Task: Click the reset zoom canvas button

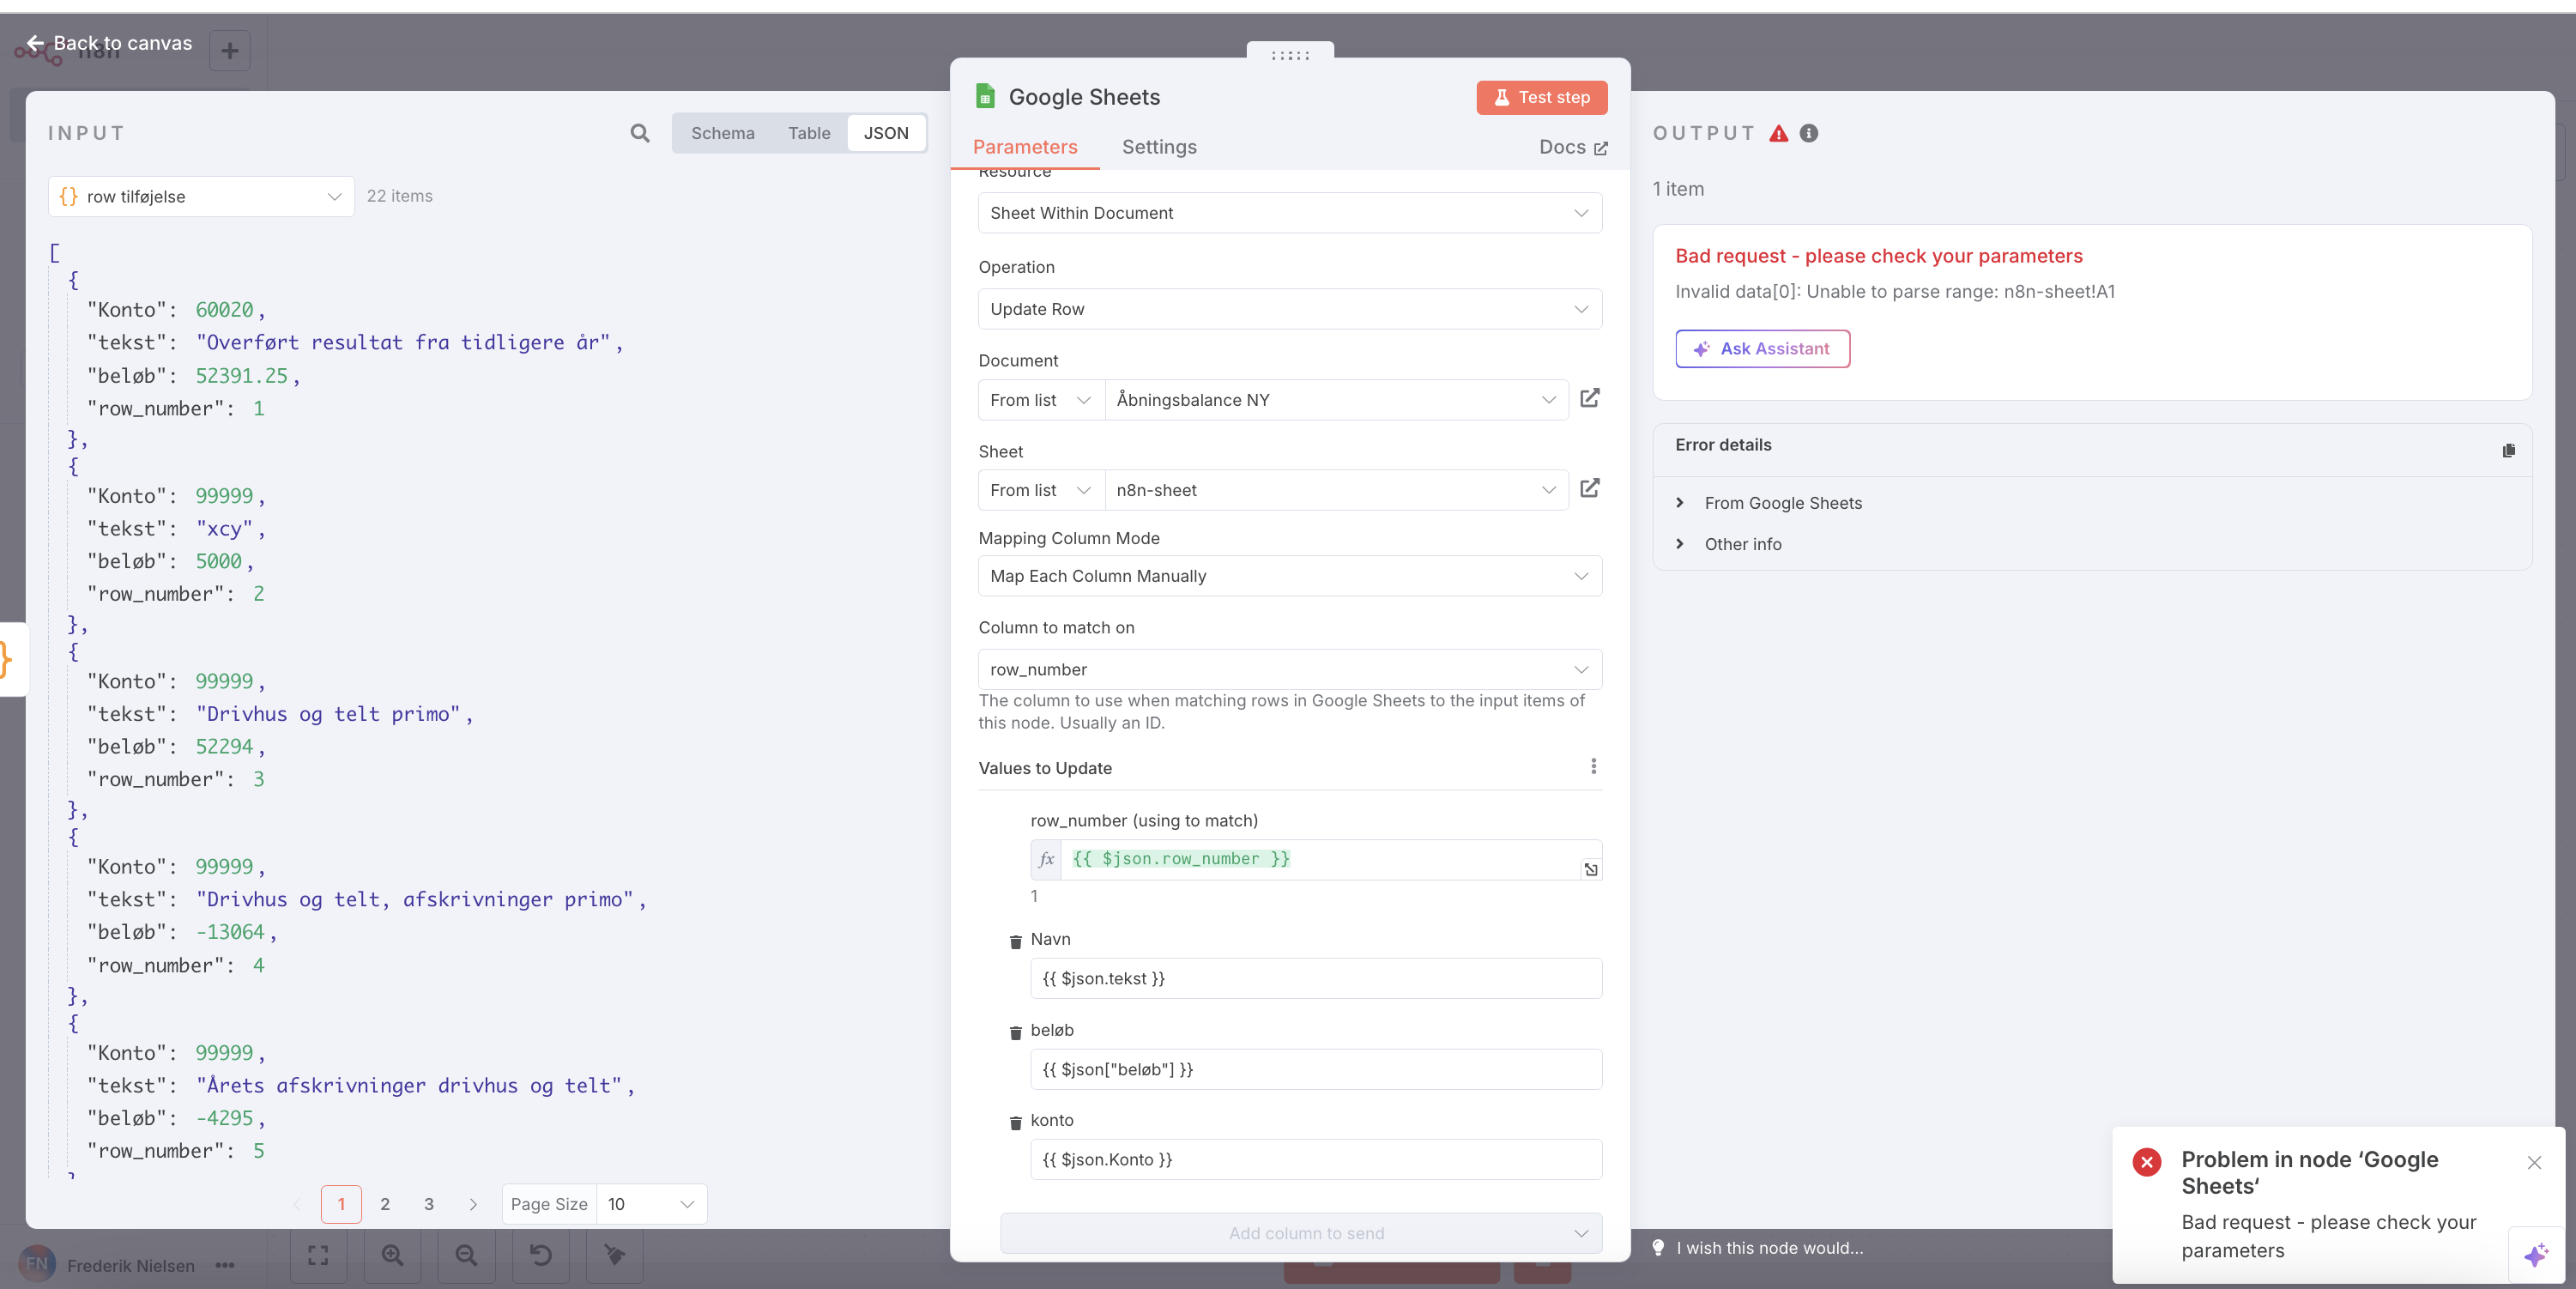Action: [540, 1255]
